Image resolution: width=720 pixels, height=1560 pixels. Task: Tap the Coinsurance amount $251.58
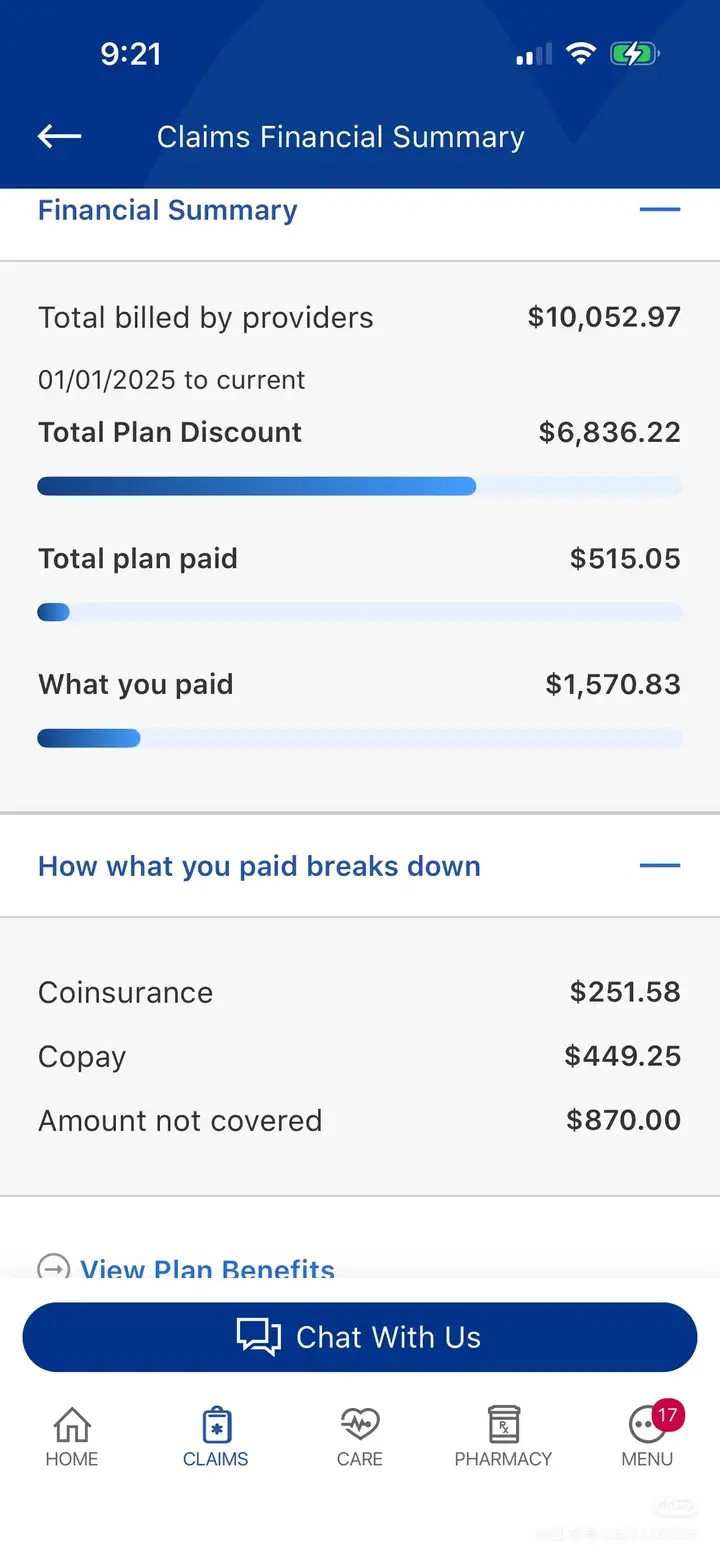coord(625,992)
